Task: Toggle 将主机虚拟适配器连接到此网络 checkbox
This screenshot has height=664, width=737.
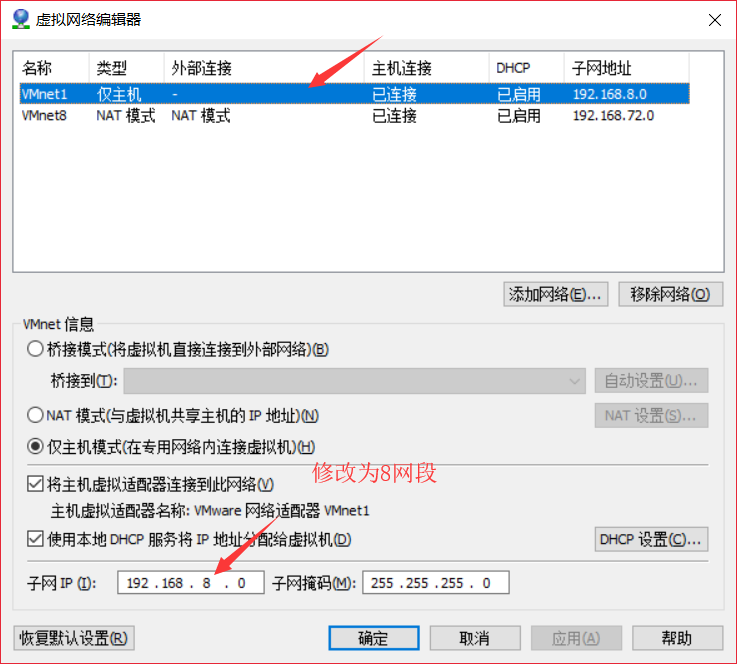Action: pos(35,484)
